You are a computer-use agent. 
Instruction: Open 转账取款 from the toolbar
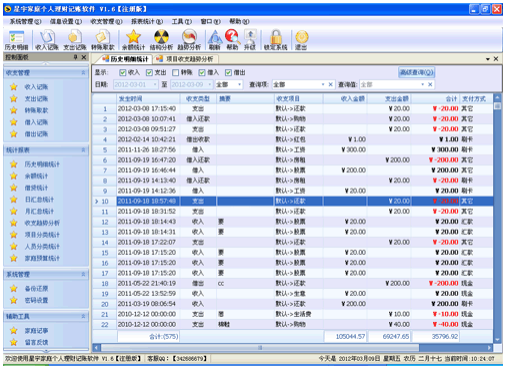pyautogui.click(x=103, y=40)
